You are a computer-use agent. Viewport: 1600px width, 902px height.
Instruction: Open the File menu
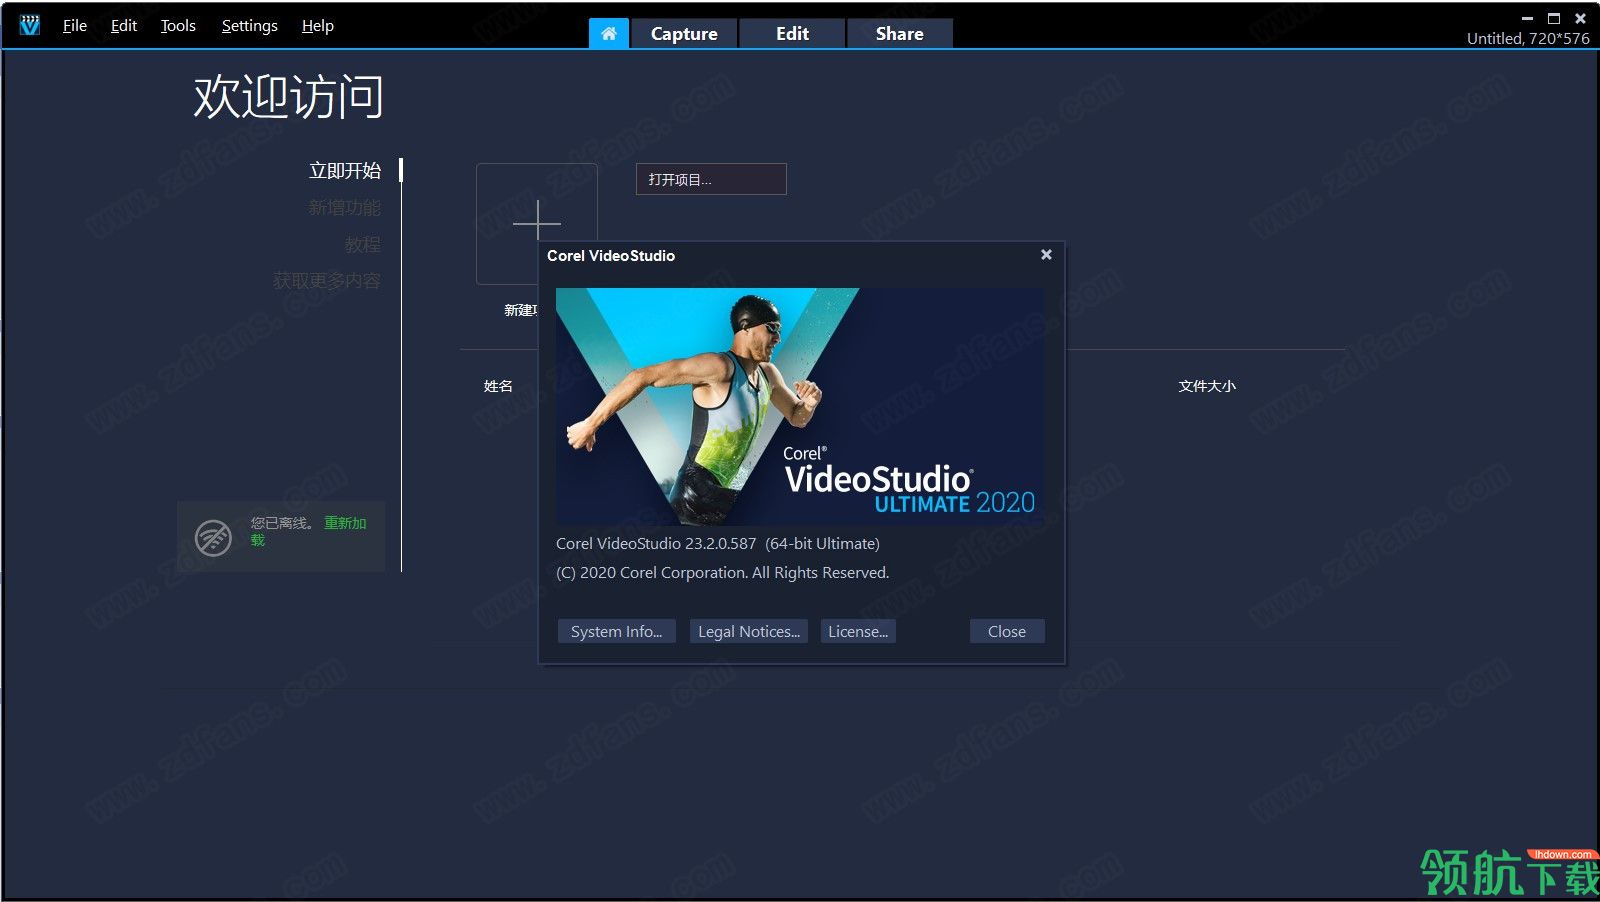[x=75, y=26]
